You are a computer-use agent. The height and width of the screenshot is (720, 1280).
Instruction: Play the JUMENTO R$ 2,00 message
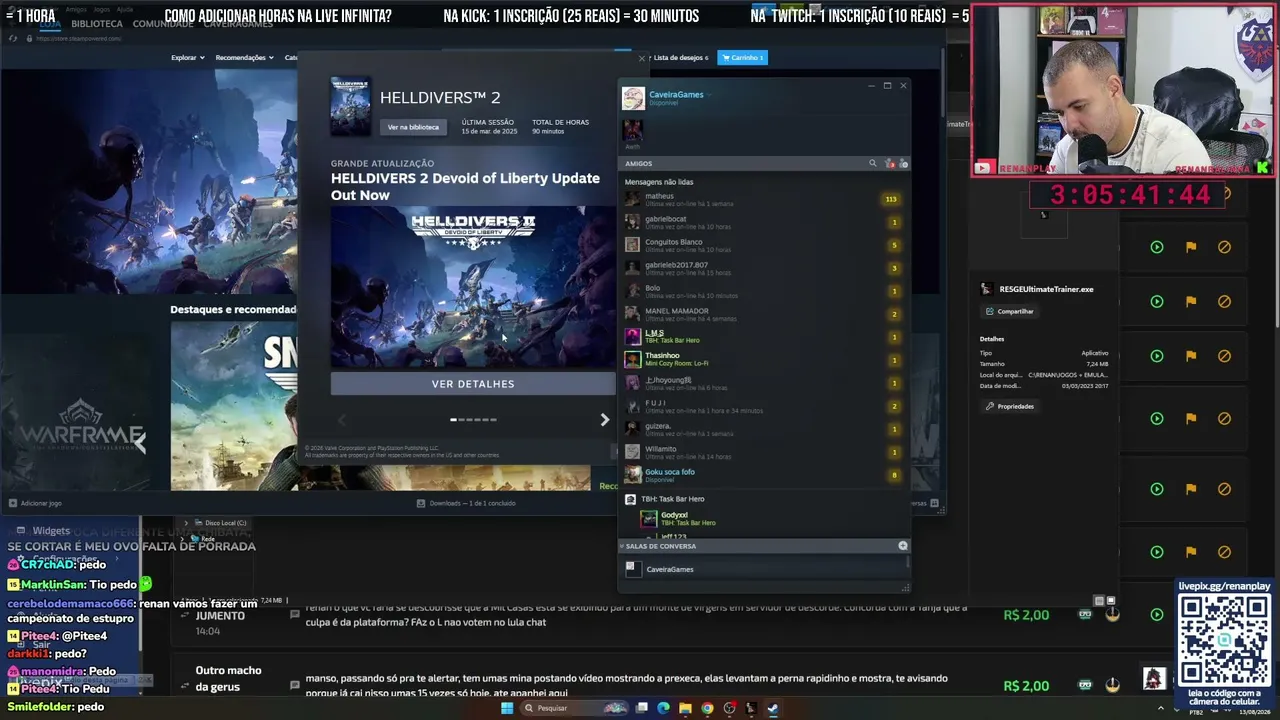[x=1157, y=615]
